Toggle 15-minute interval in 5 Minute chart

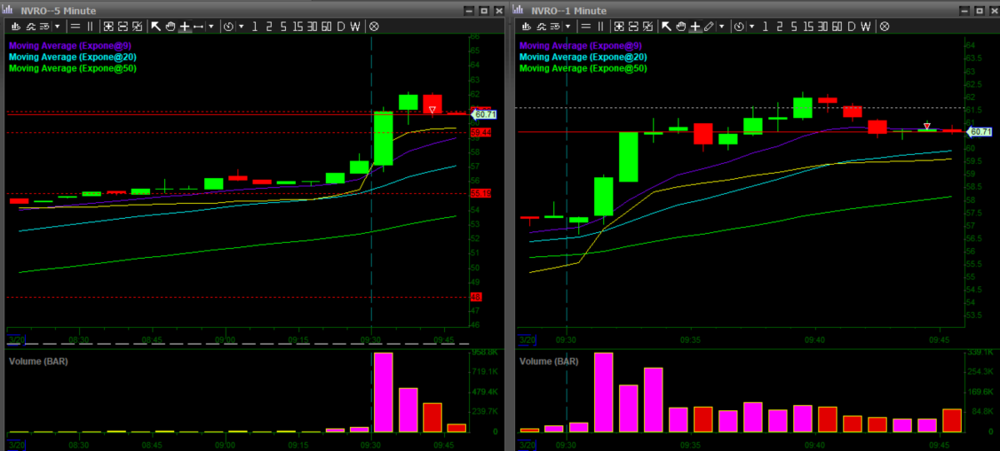click(x=296, y=26)
